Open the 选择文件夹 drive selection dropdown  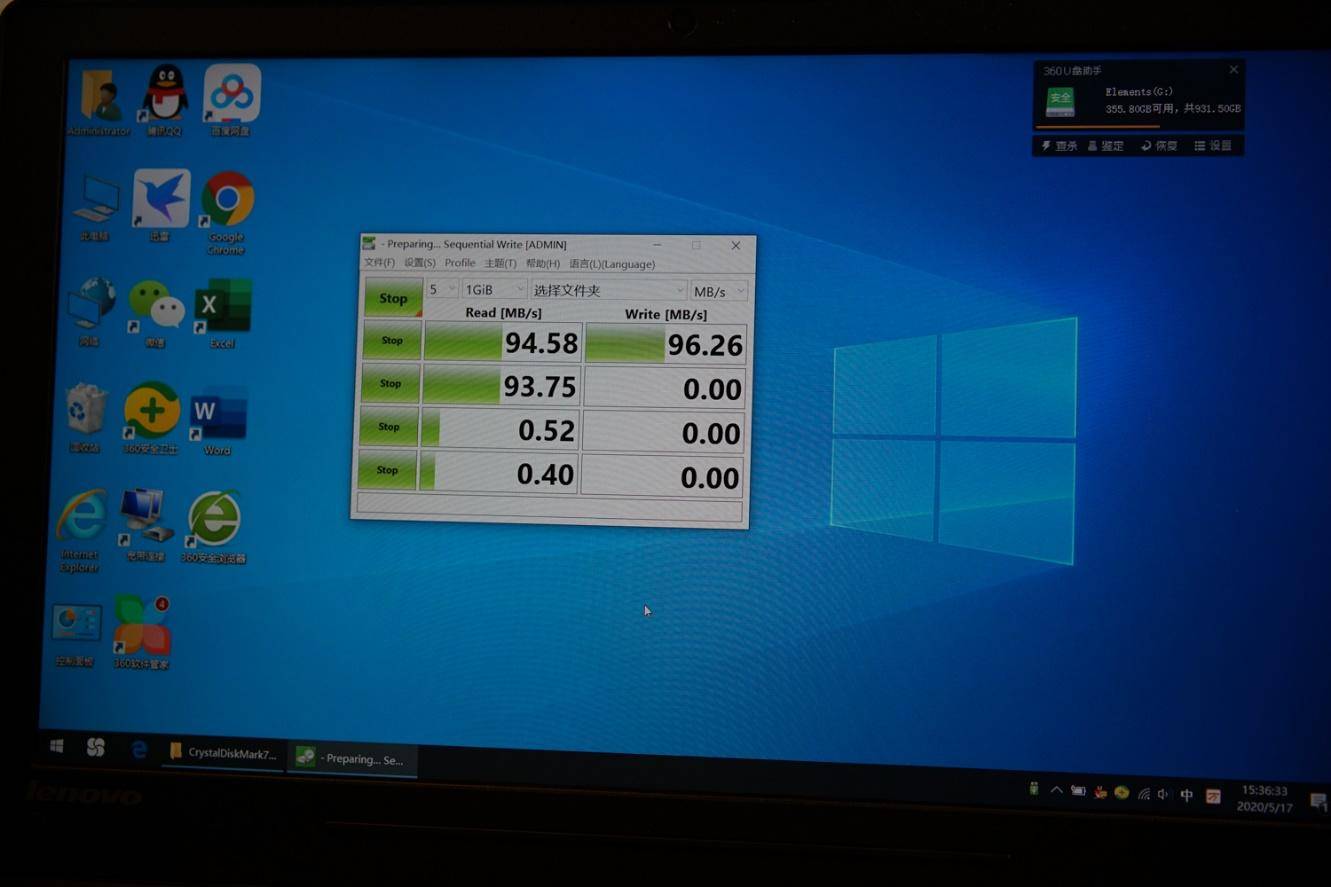(x=608, y=290)
